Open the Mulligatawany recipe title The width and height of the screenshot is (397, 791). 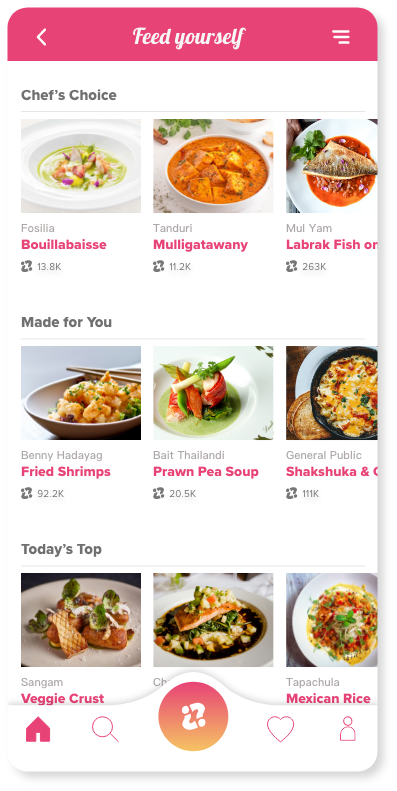coord(200,245)
